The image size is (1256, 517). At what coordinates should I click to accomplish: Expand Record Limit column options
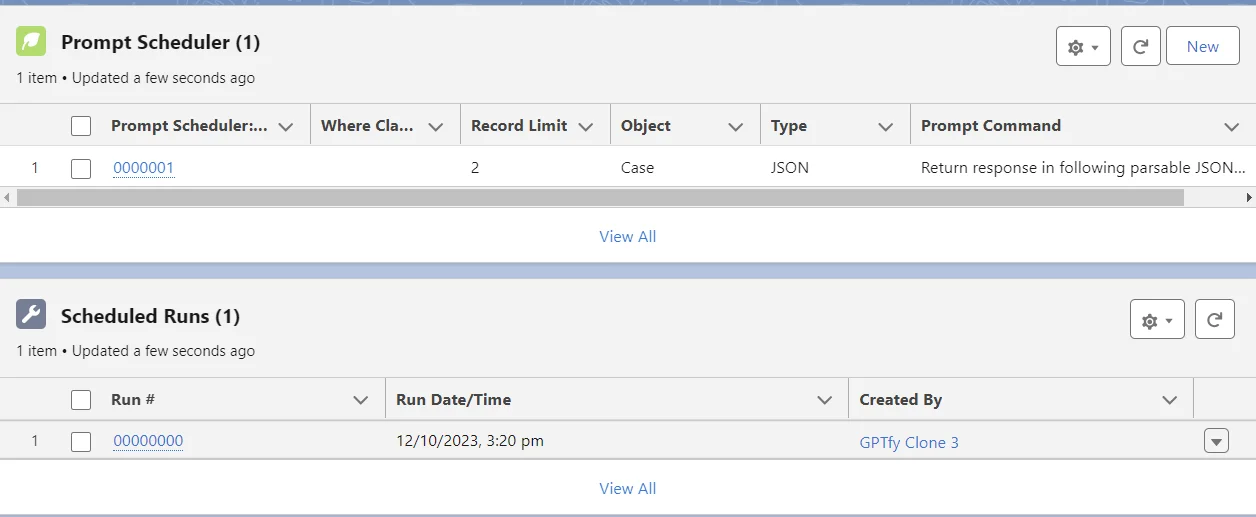(x=586, y=127)
